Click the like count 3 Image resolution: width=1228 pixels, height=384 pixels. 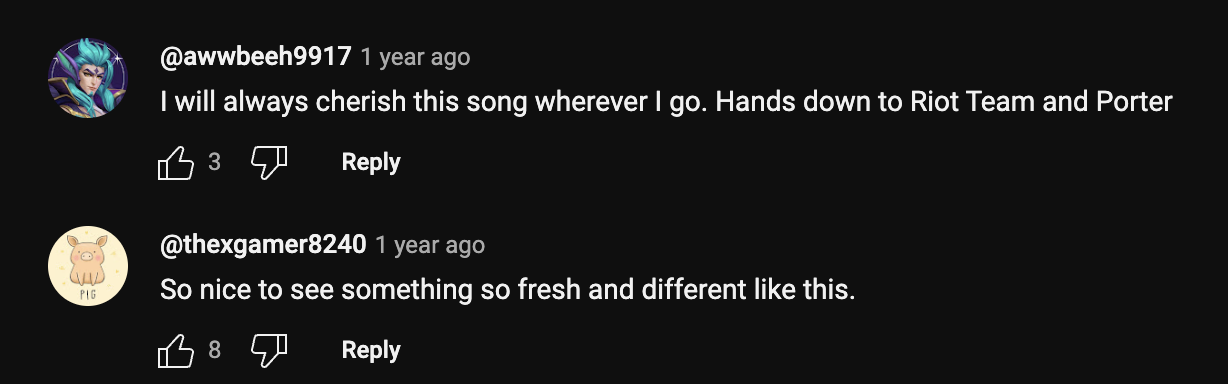coord(214,162)
